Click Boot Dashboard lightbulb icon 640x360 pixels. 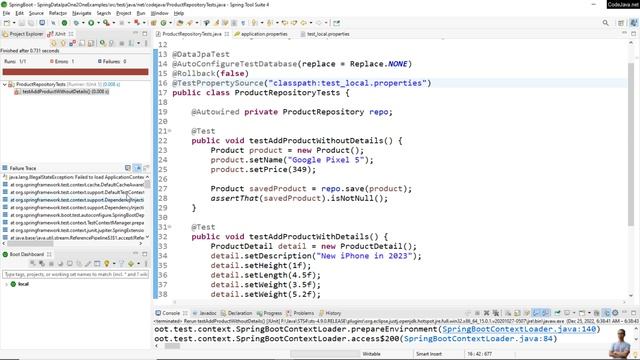(x=107, y=264)
